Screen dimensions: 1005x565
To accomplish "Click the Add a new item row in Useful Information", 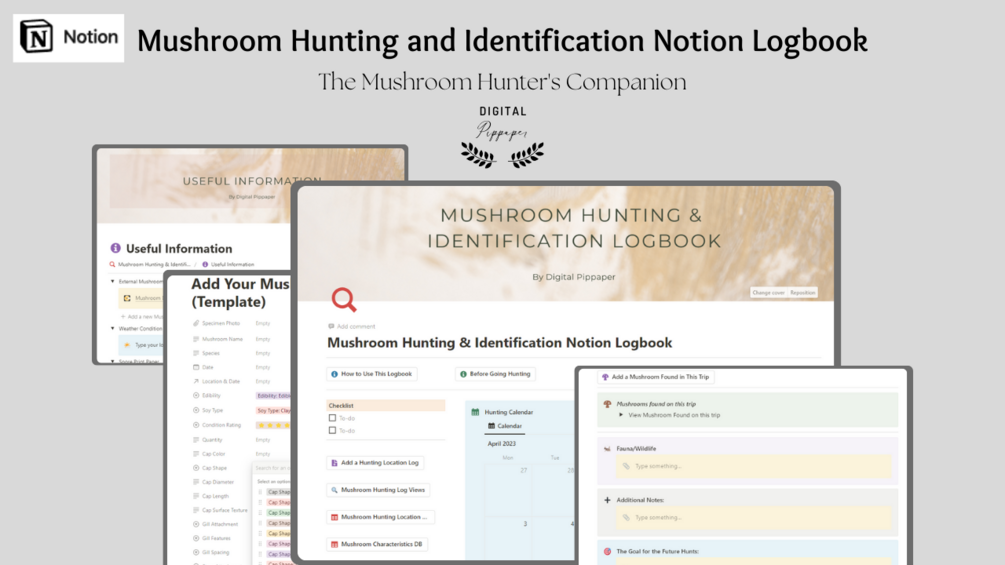I will coord(142,316).
